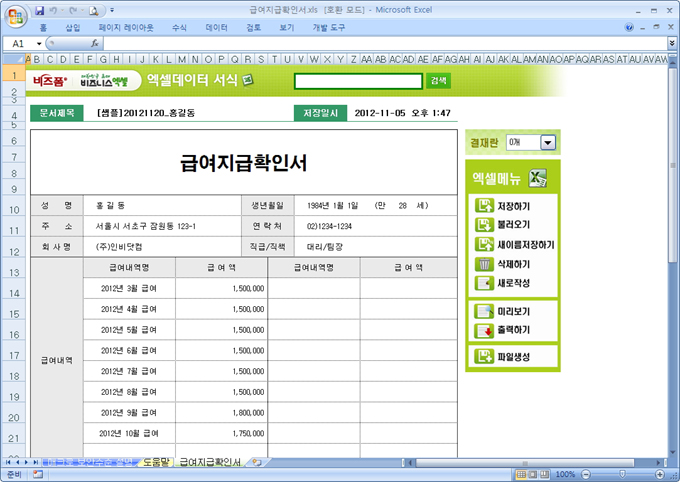Click the Redo icon in quick access toolbar
Viewport: 680px width, 482px height.
[x=73, y=10]
